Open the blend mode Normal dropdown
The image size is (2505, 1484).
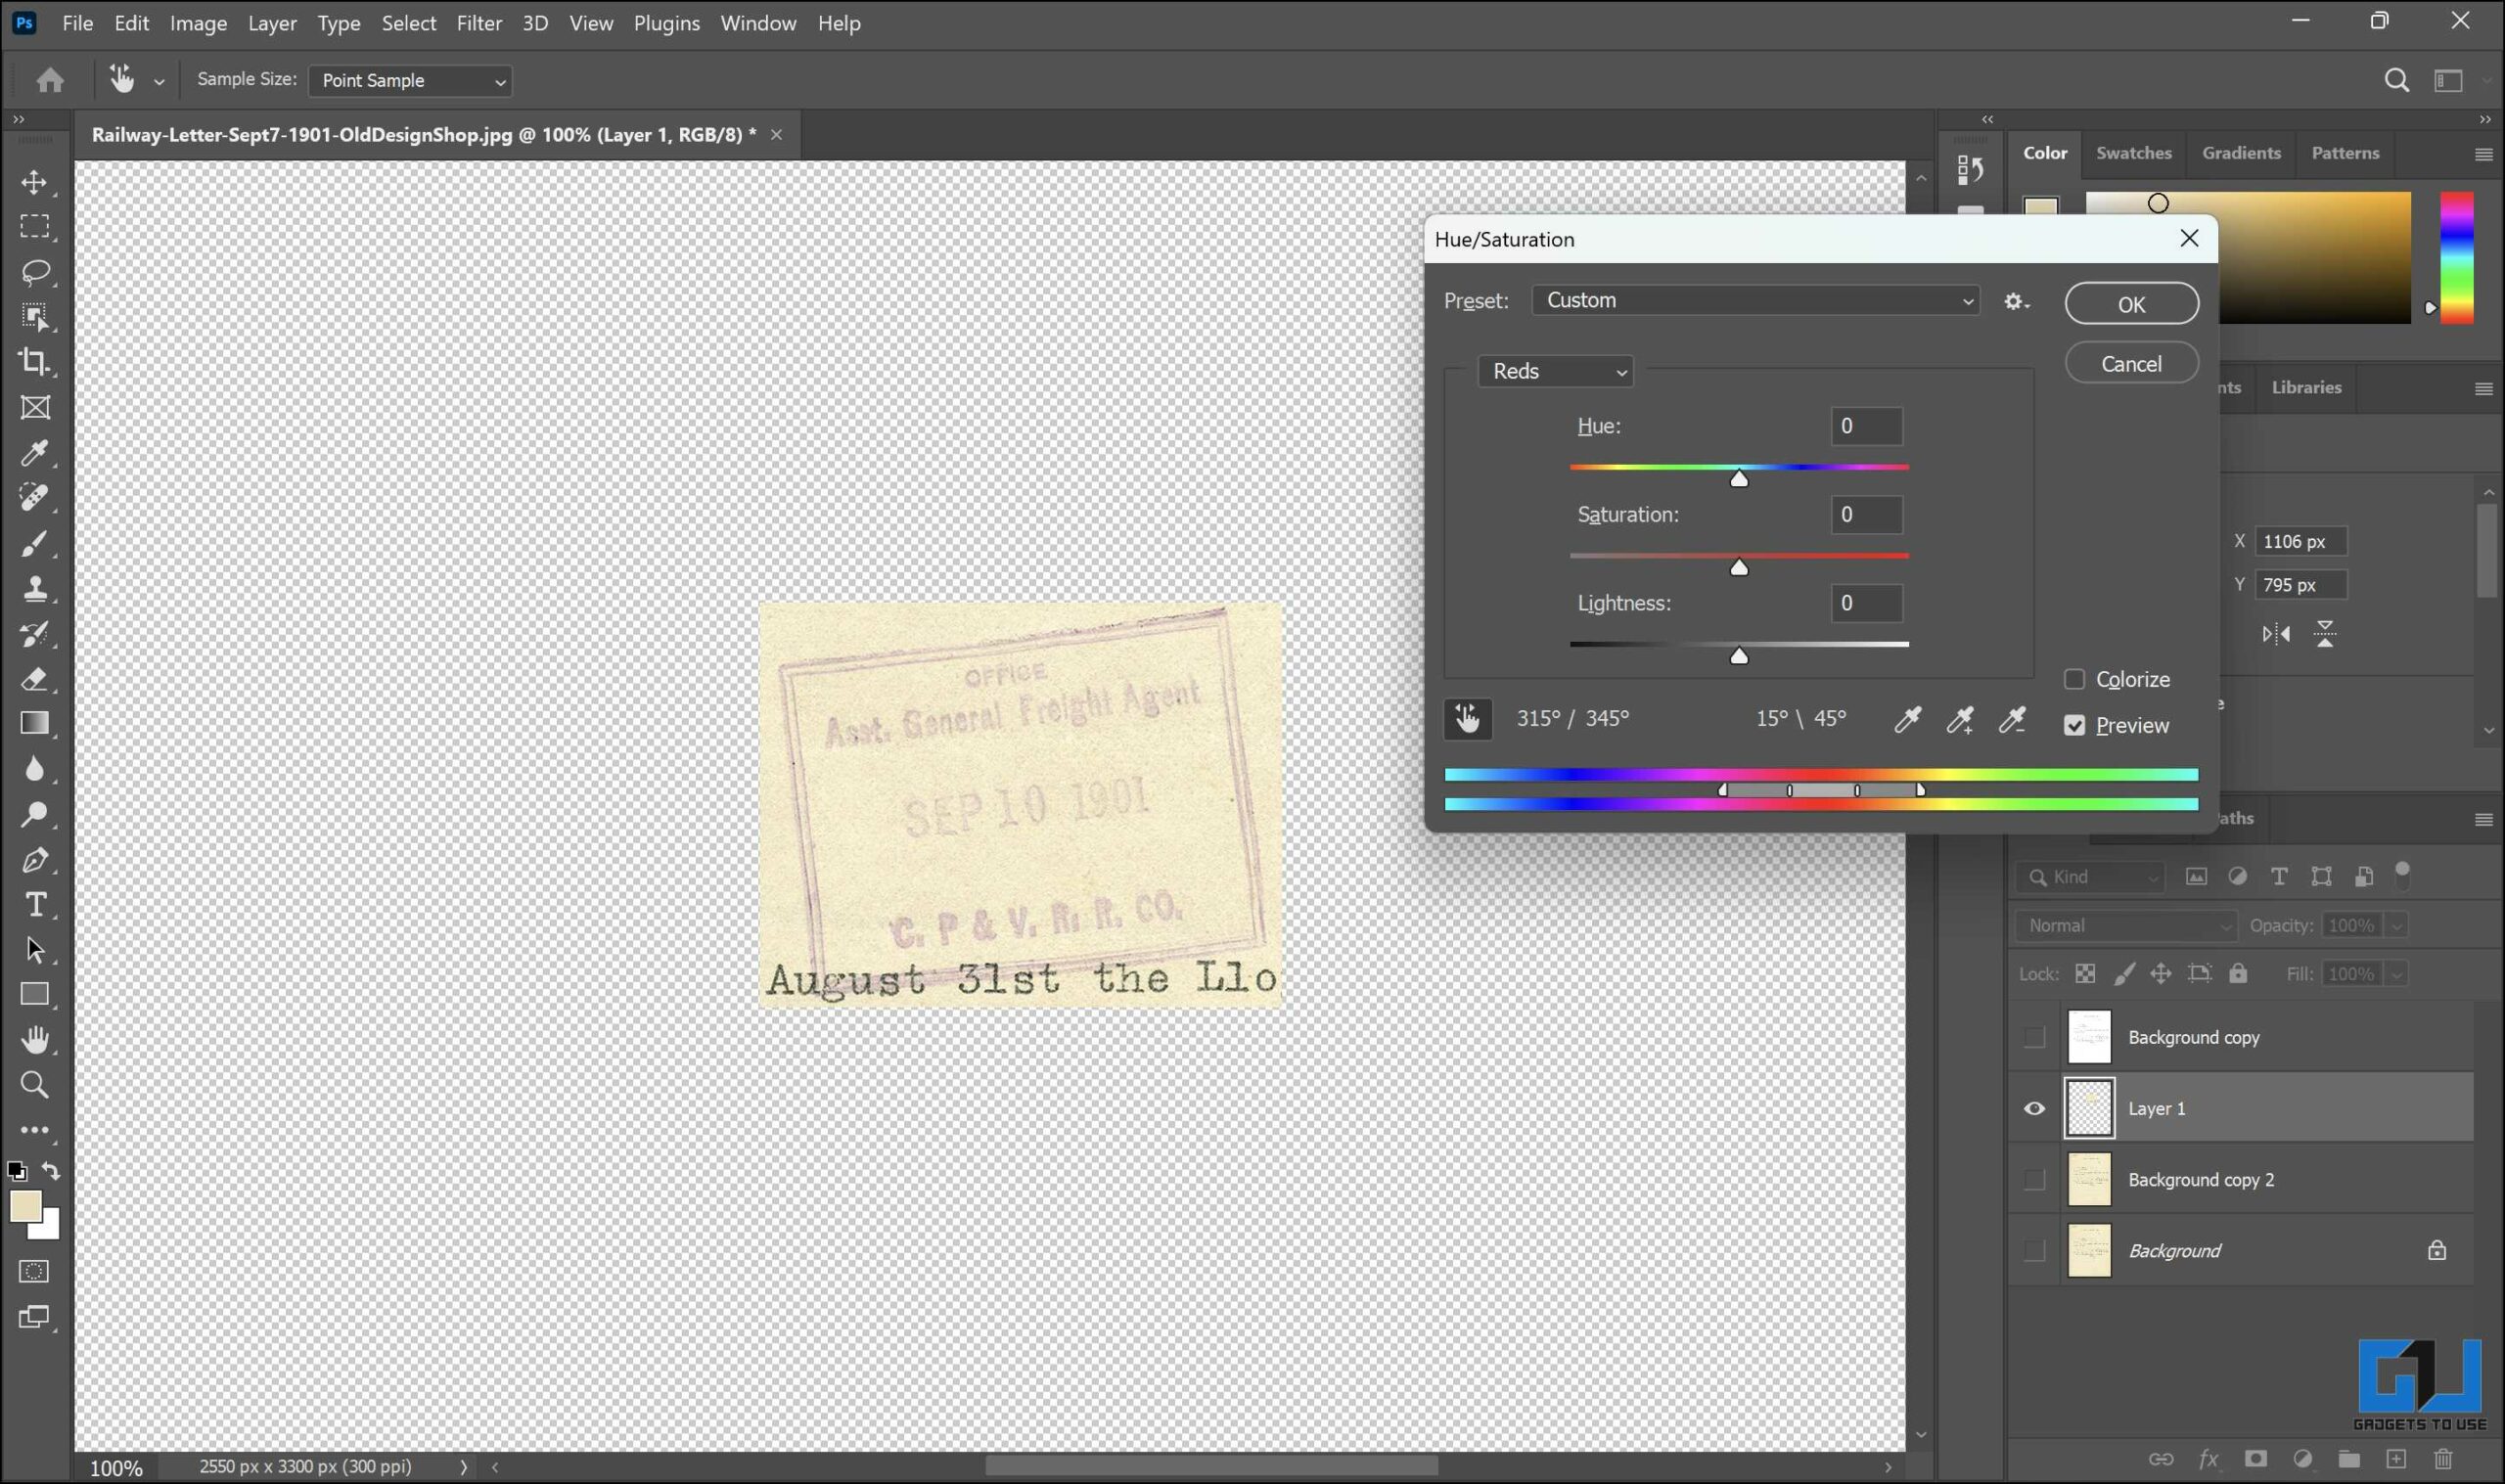(x=2125, y=926)
